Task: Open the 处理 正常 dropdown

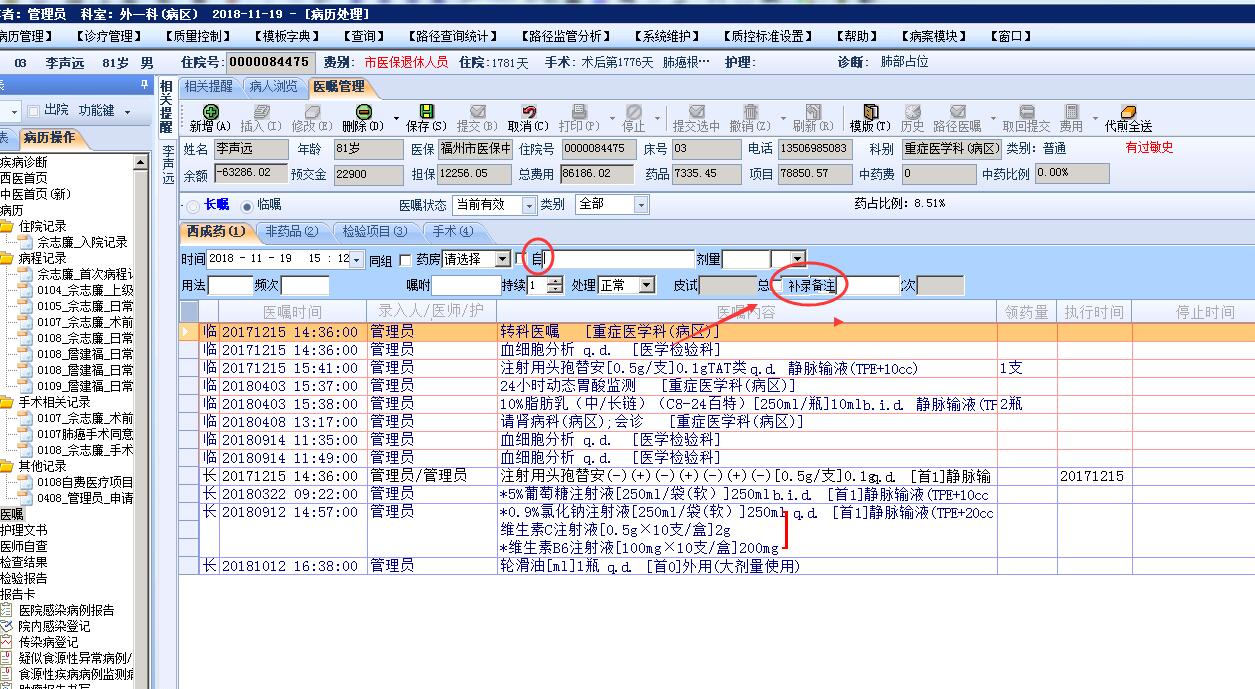Action: tap(647, 285)
